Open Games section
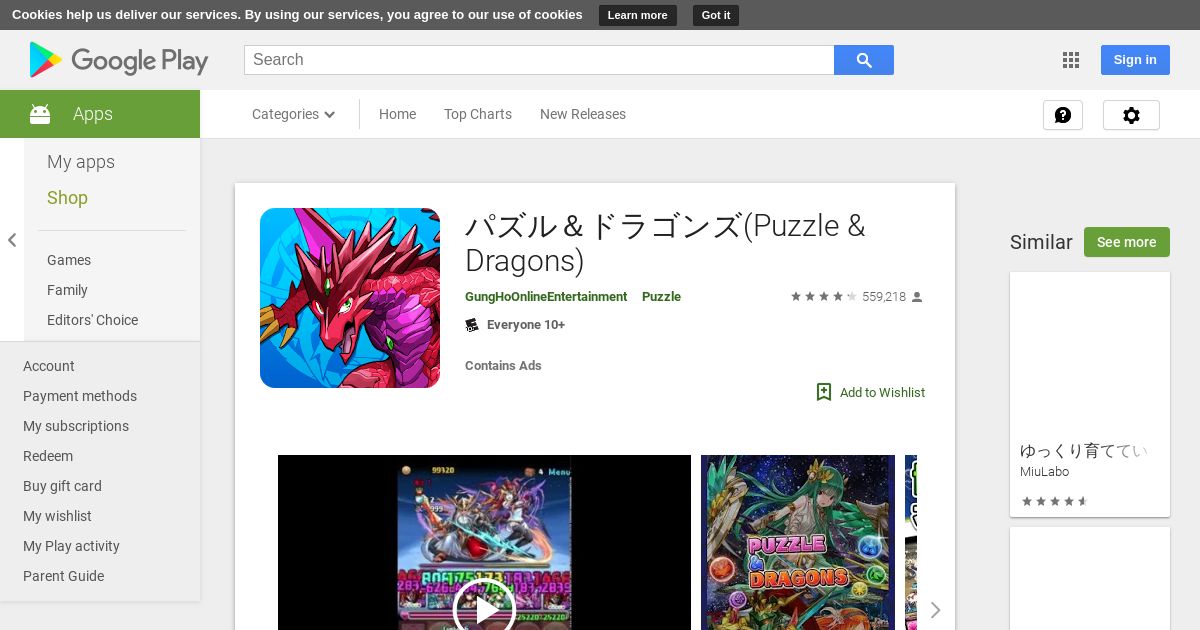 69,260
